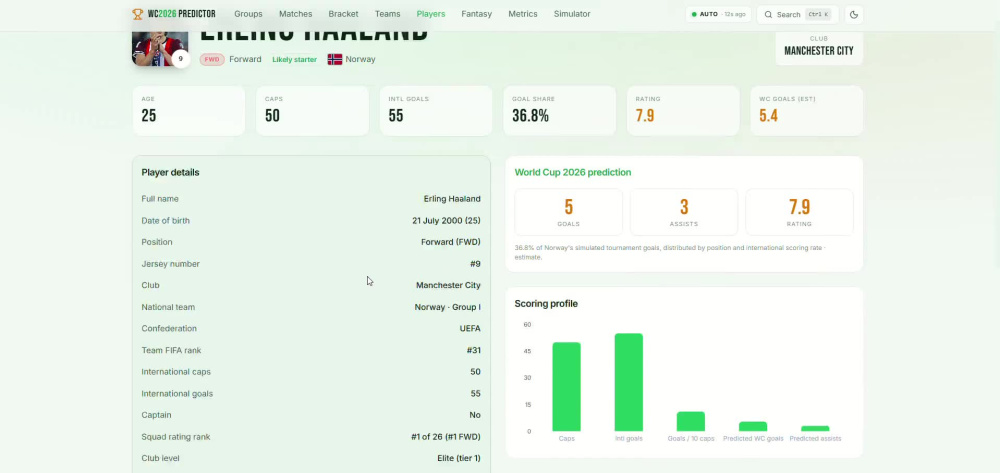This screenshot has height=473, width=1000.
Task: Toggle dark mode moon icon
Action: click(854, 15)
